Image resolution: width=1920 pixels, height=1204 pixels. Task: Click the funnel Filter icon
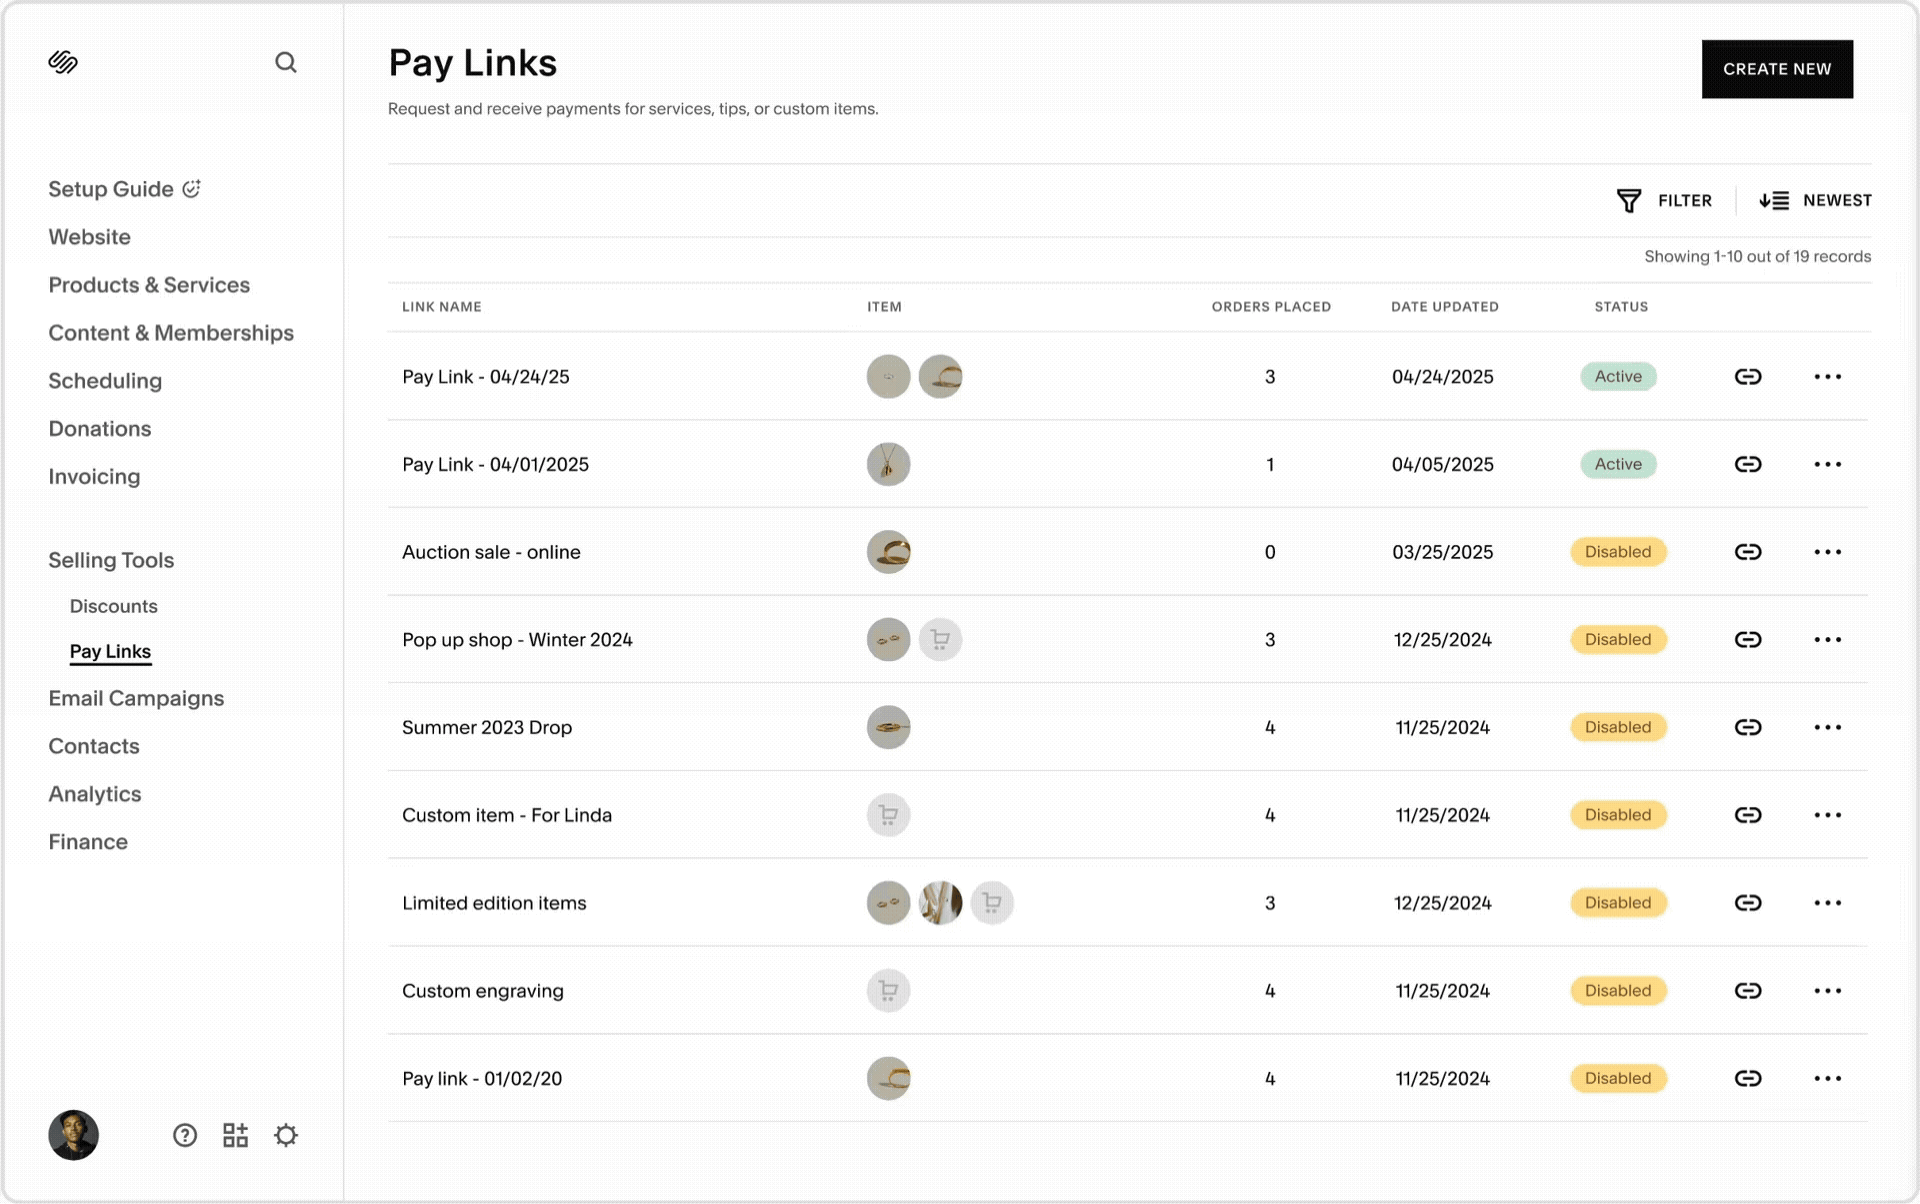(1628, 201)
